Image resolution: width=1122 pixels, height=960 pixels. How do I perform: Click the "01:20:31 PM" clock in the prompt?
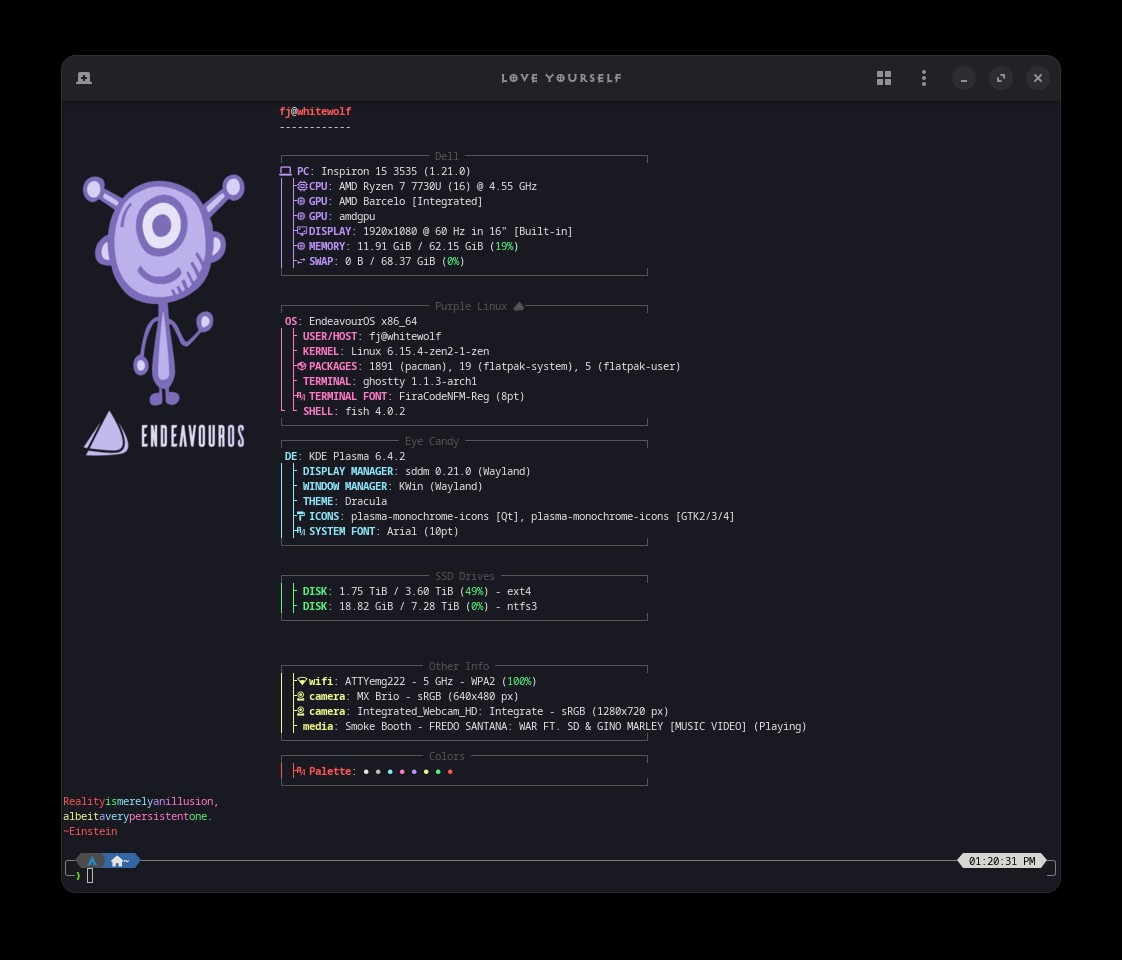pyautogui.click(x=1002, y=861)
